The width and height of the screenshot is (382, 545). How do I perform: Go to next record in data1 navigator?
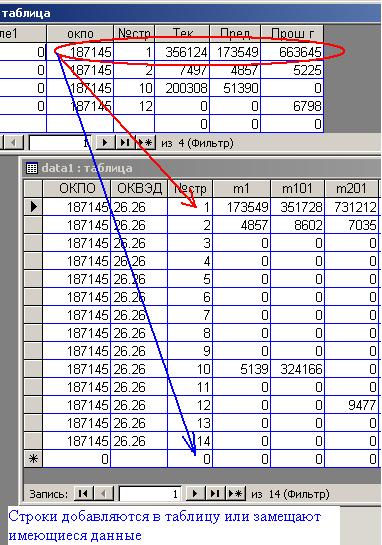pos(195,493)
